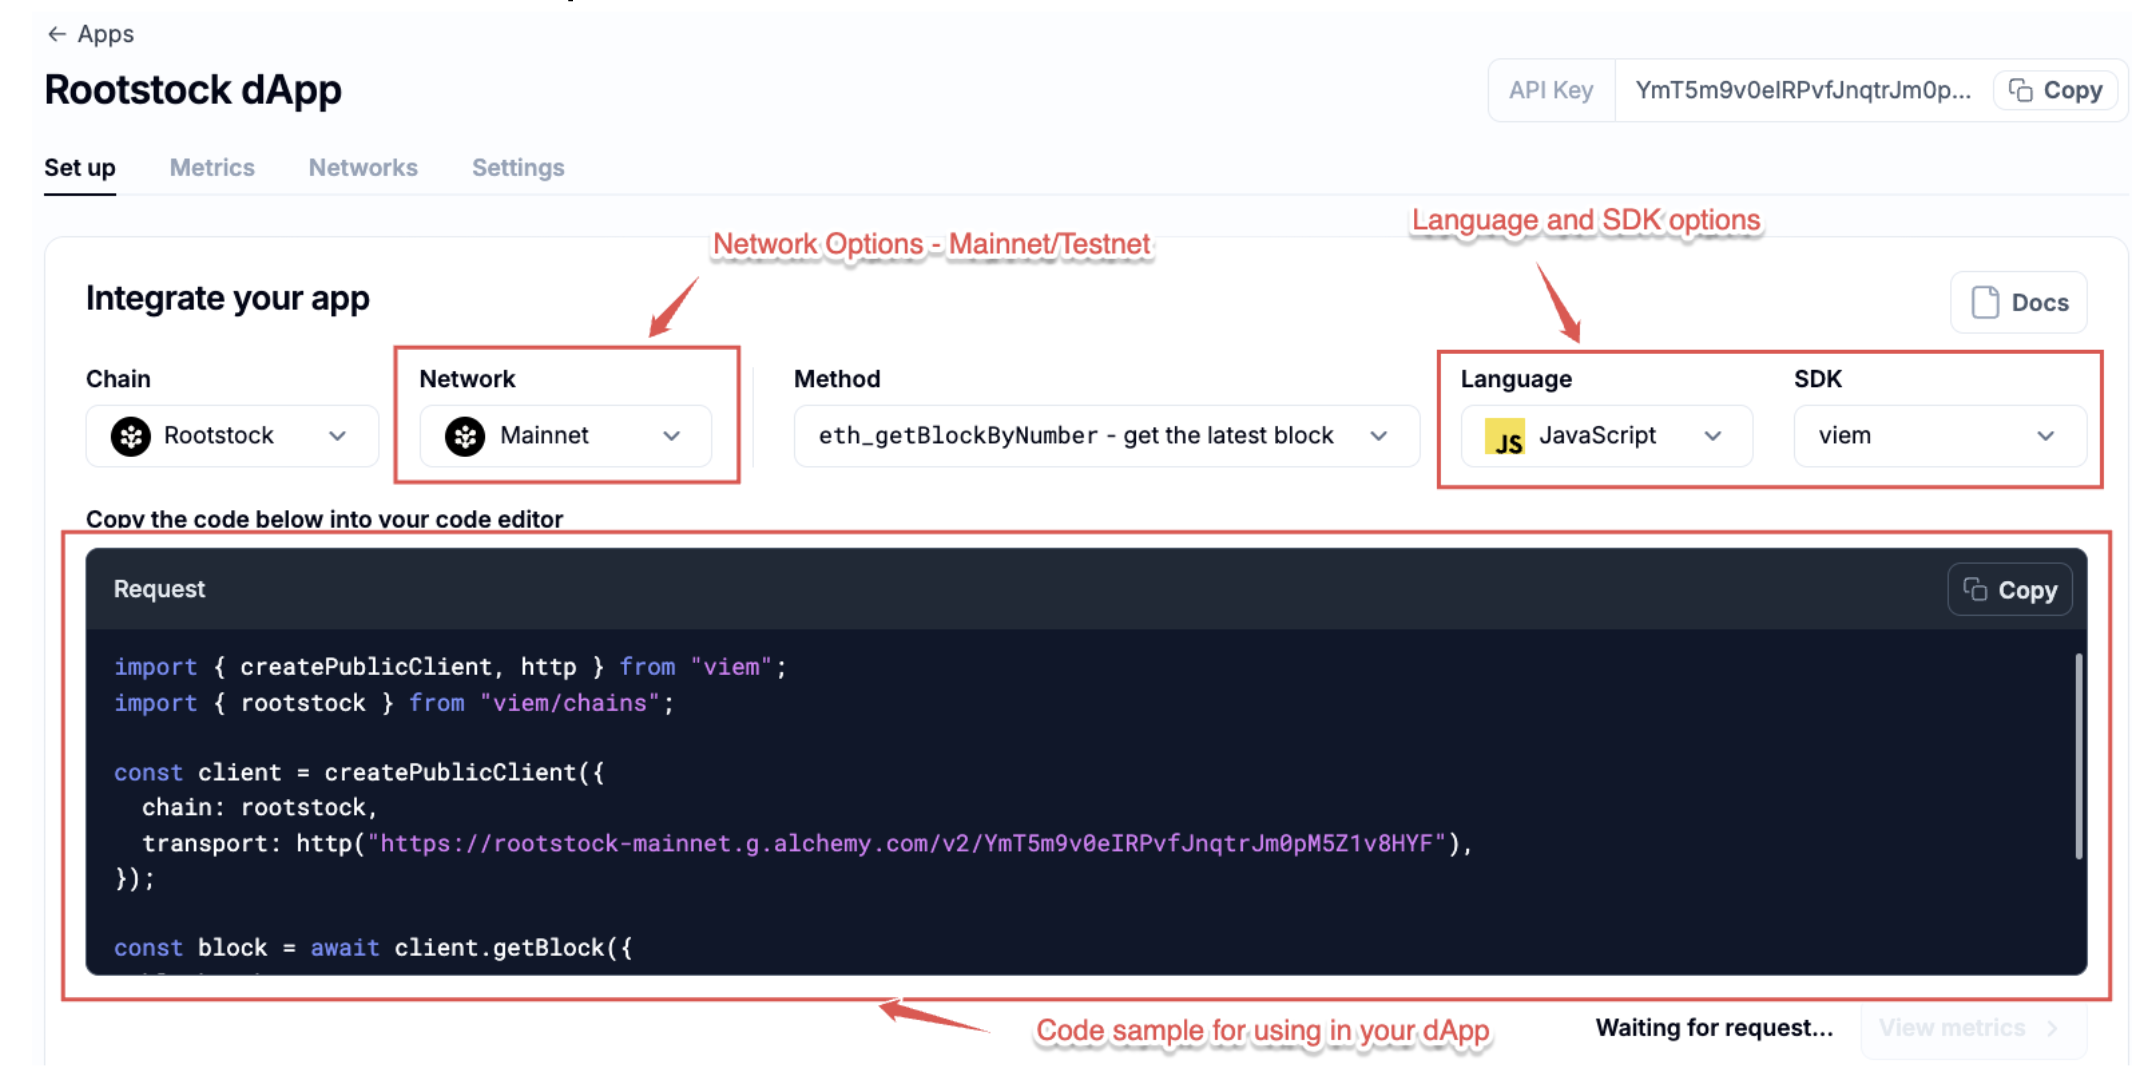Open the Networks tab

pyautogui.click(x=363, y=168)
